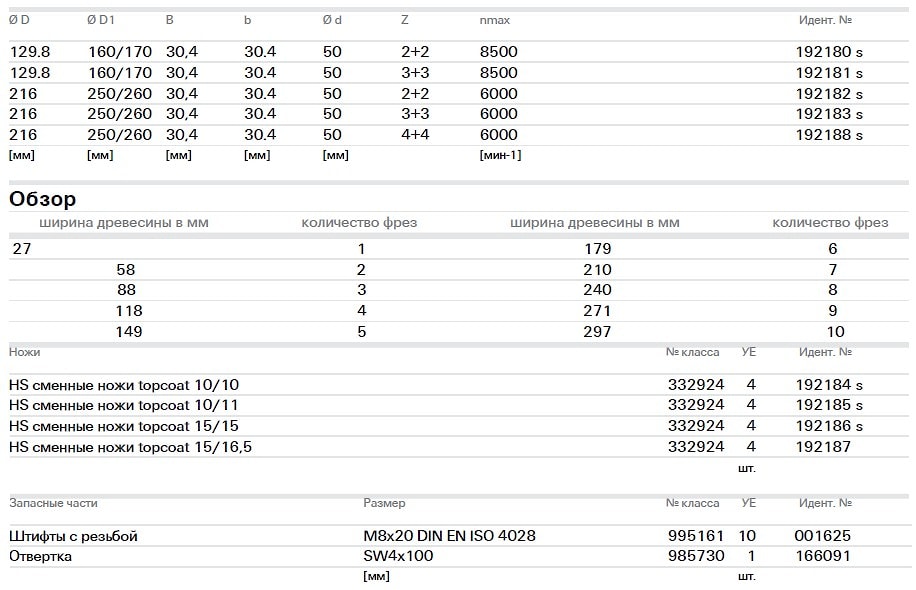This screenshot has width=916, height=590.
Task: Click the Ножи section label
Action: (x=25, y=352)
